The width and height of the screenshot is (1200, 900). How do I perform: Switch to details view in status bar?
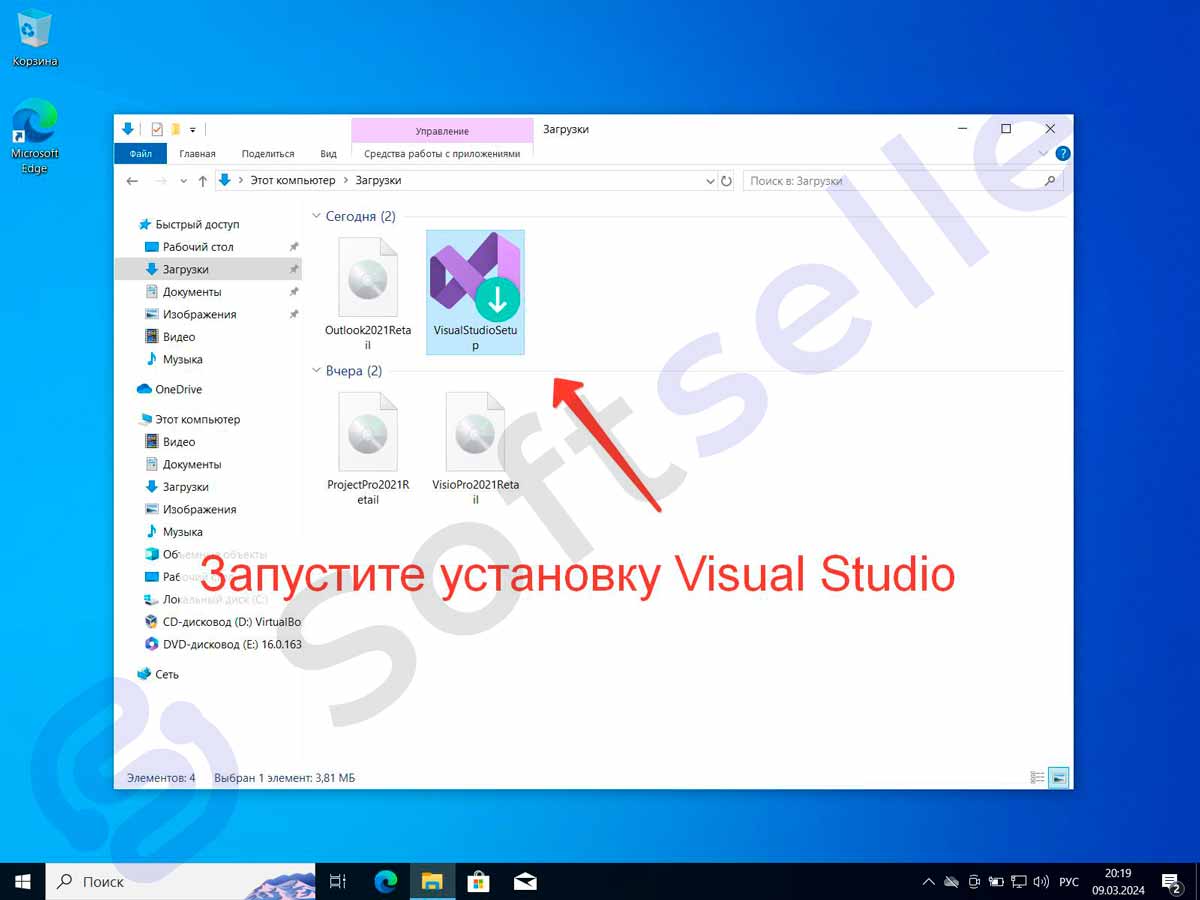click(x=1037, y=777)
